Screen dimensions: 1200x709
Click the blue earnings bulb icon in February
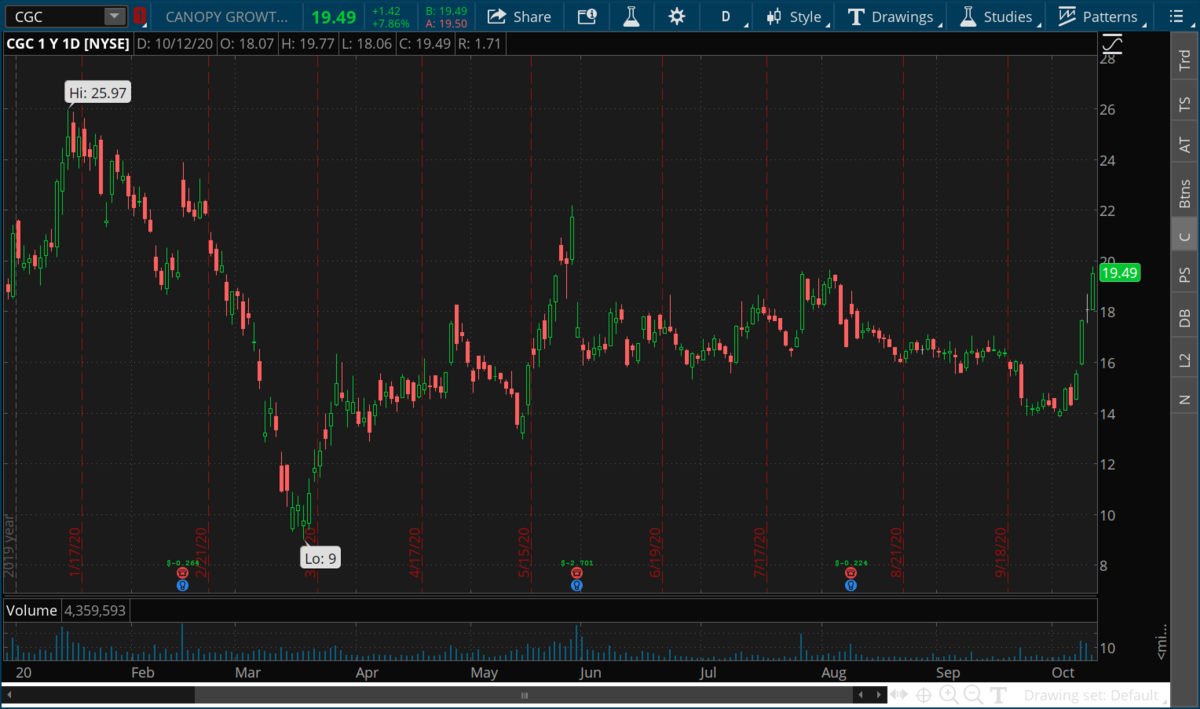click(183, 585)
